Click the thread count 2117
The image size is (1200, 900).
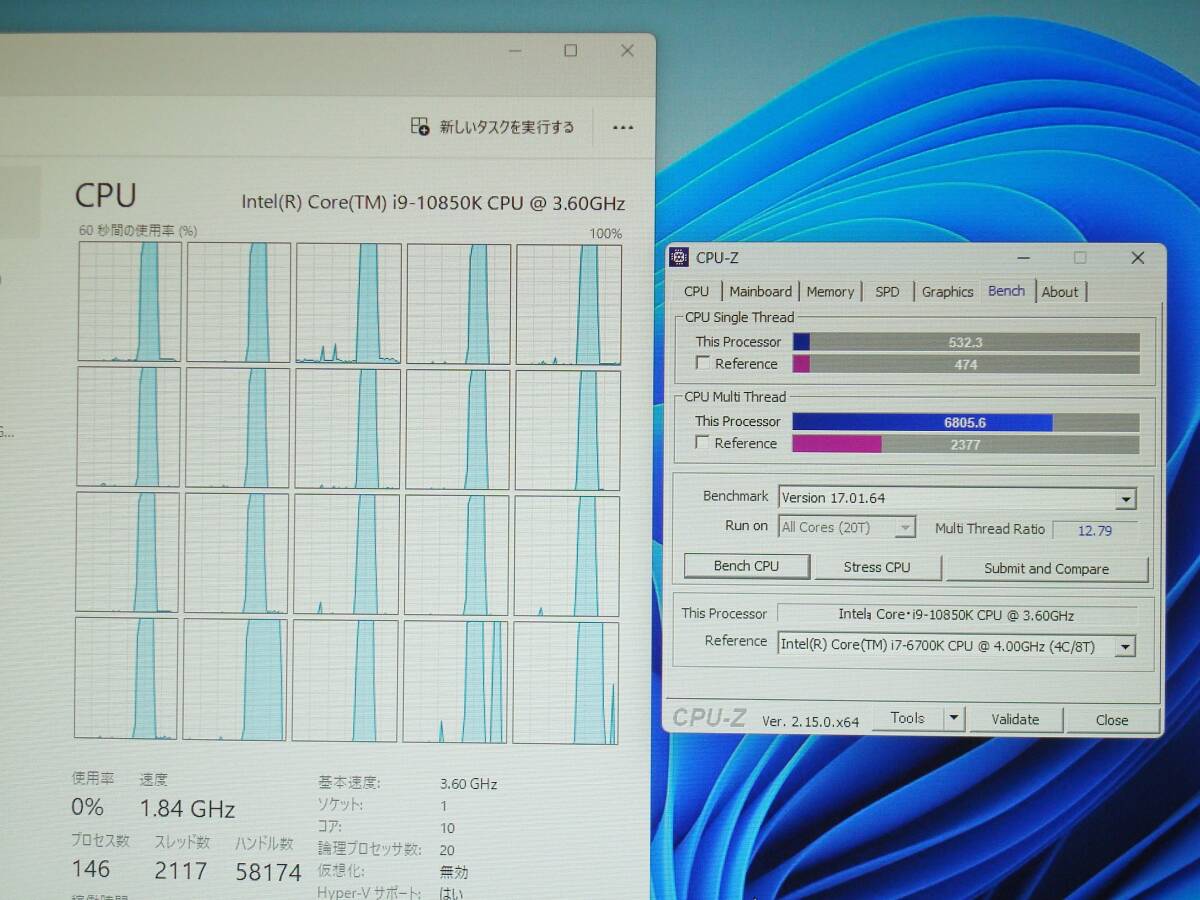coord(181,871)
